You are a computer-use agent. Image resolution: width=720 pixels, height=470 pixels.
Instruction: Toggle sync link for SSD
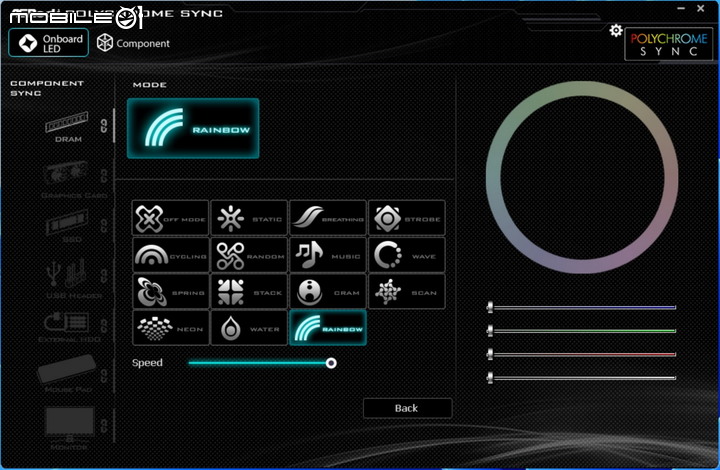104,225
